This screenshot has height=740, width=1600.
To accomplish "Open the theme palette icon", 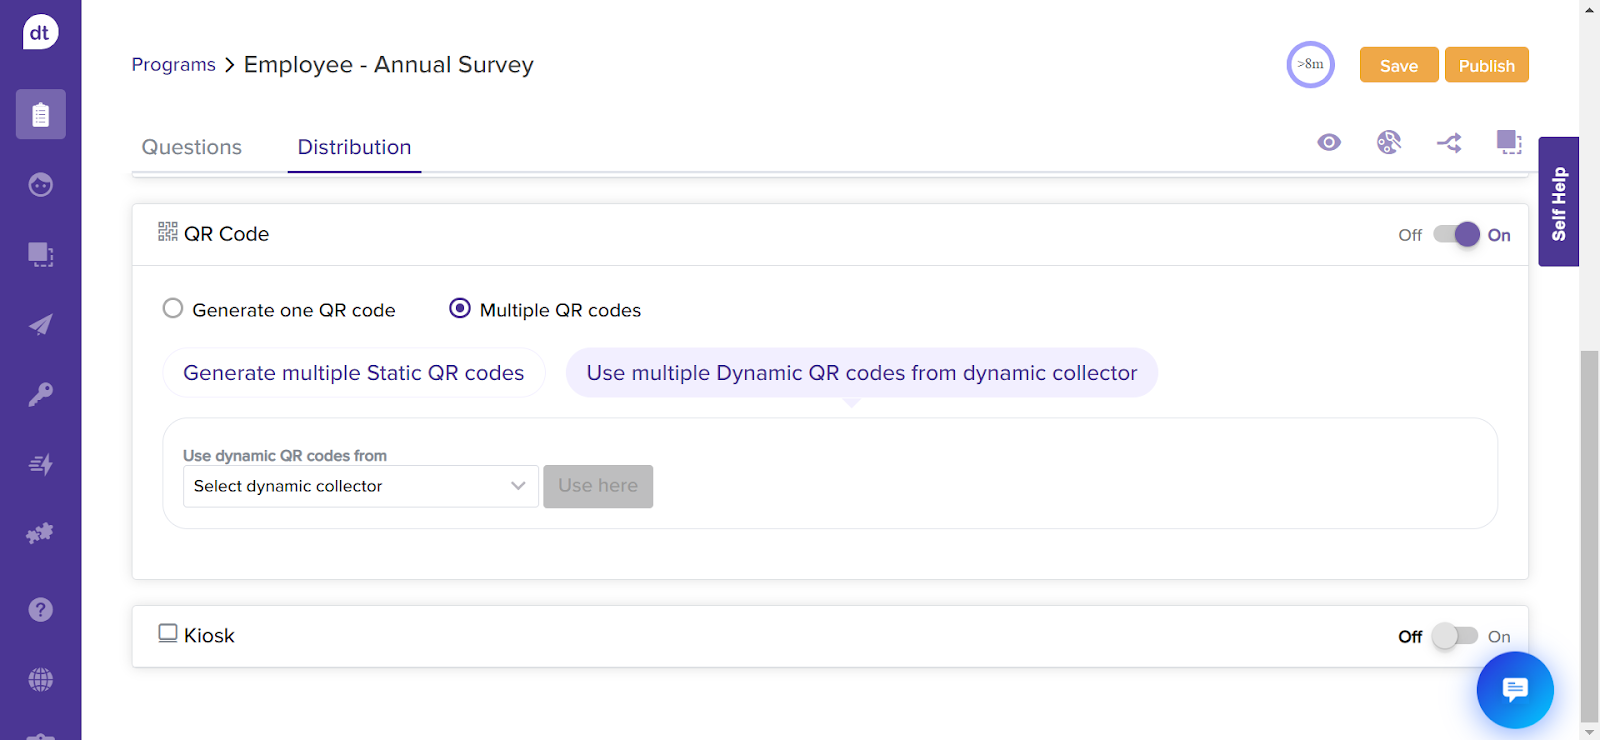I will [x=1389, y=142].
